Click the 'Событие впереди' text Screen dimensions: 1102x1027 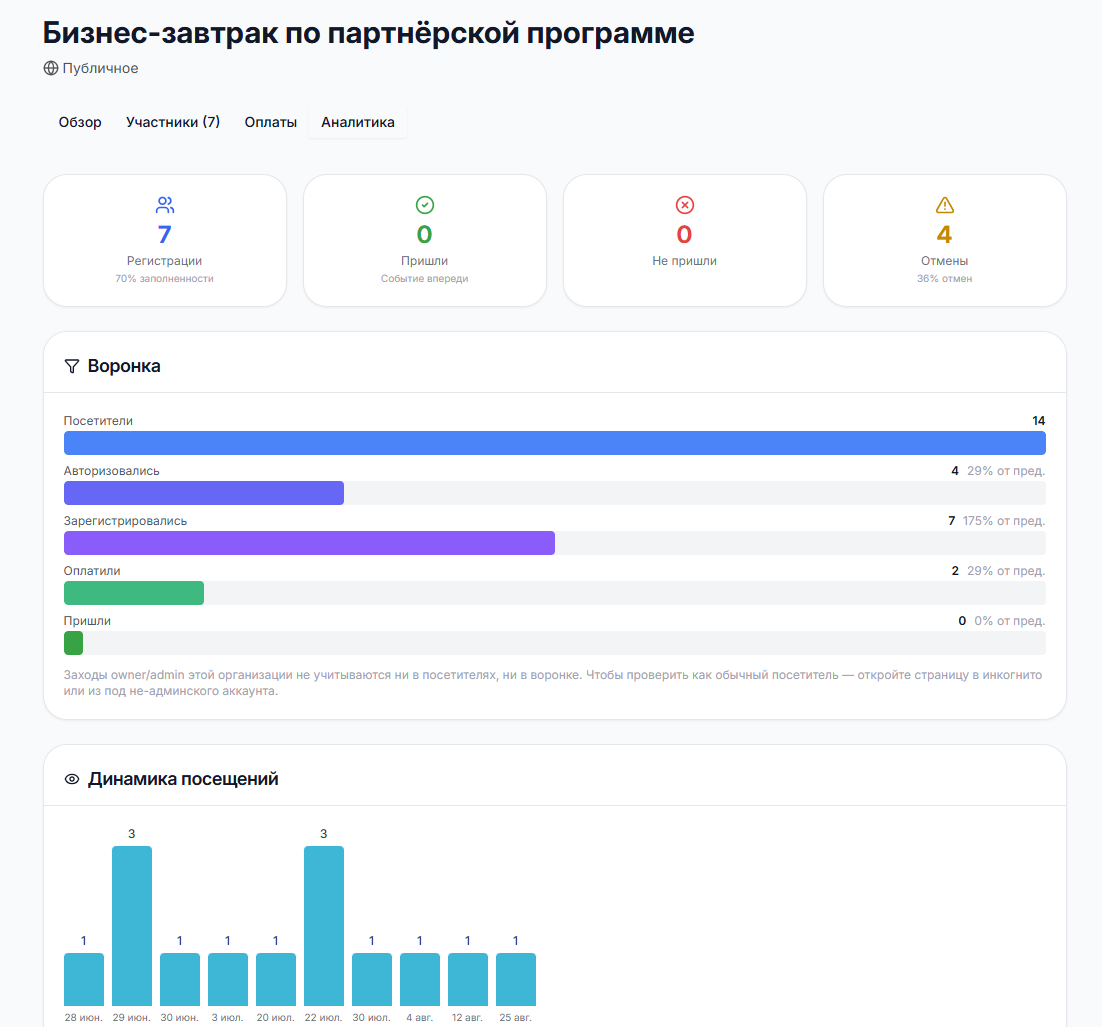[x=424, y=278]
